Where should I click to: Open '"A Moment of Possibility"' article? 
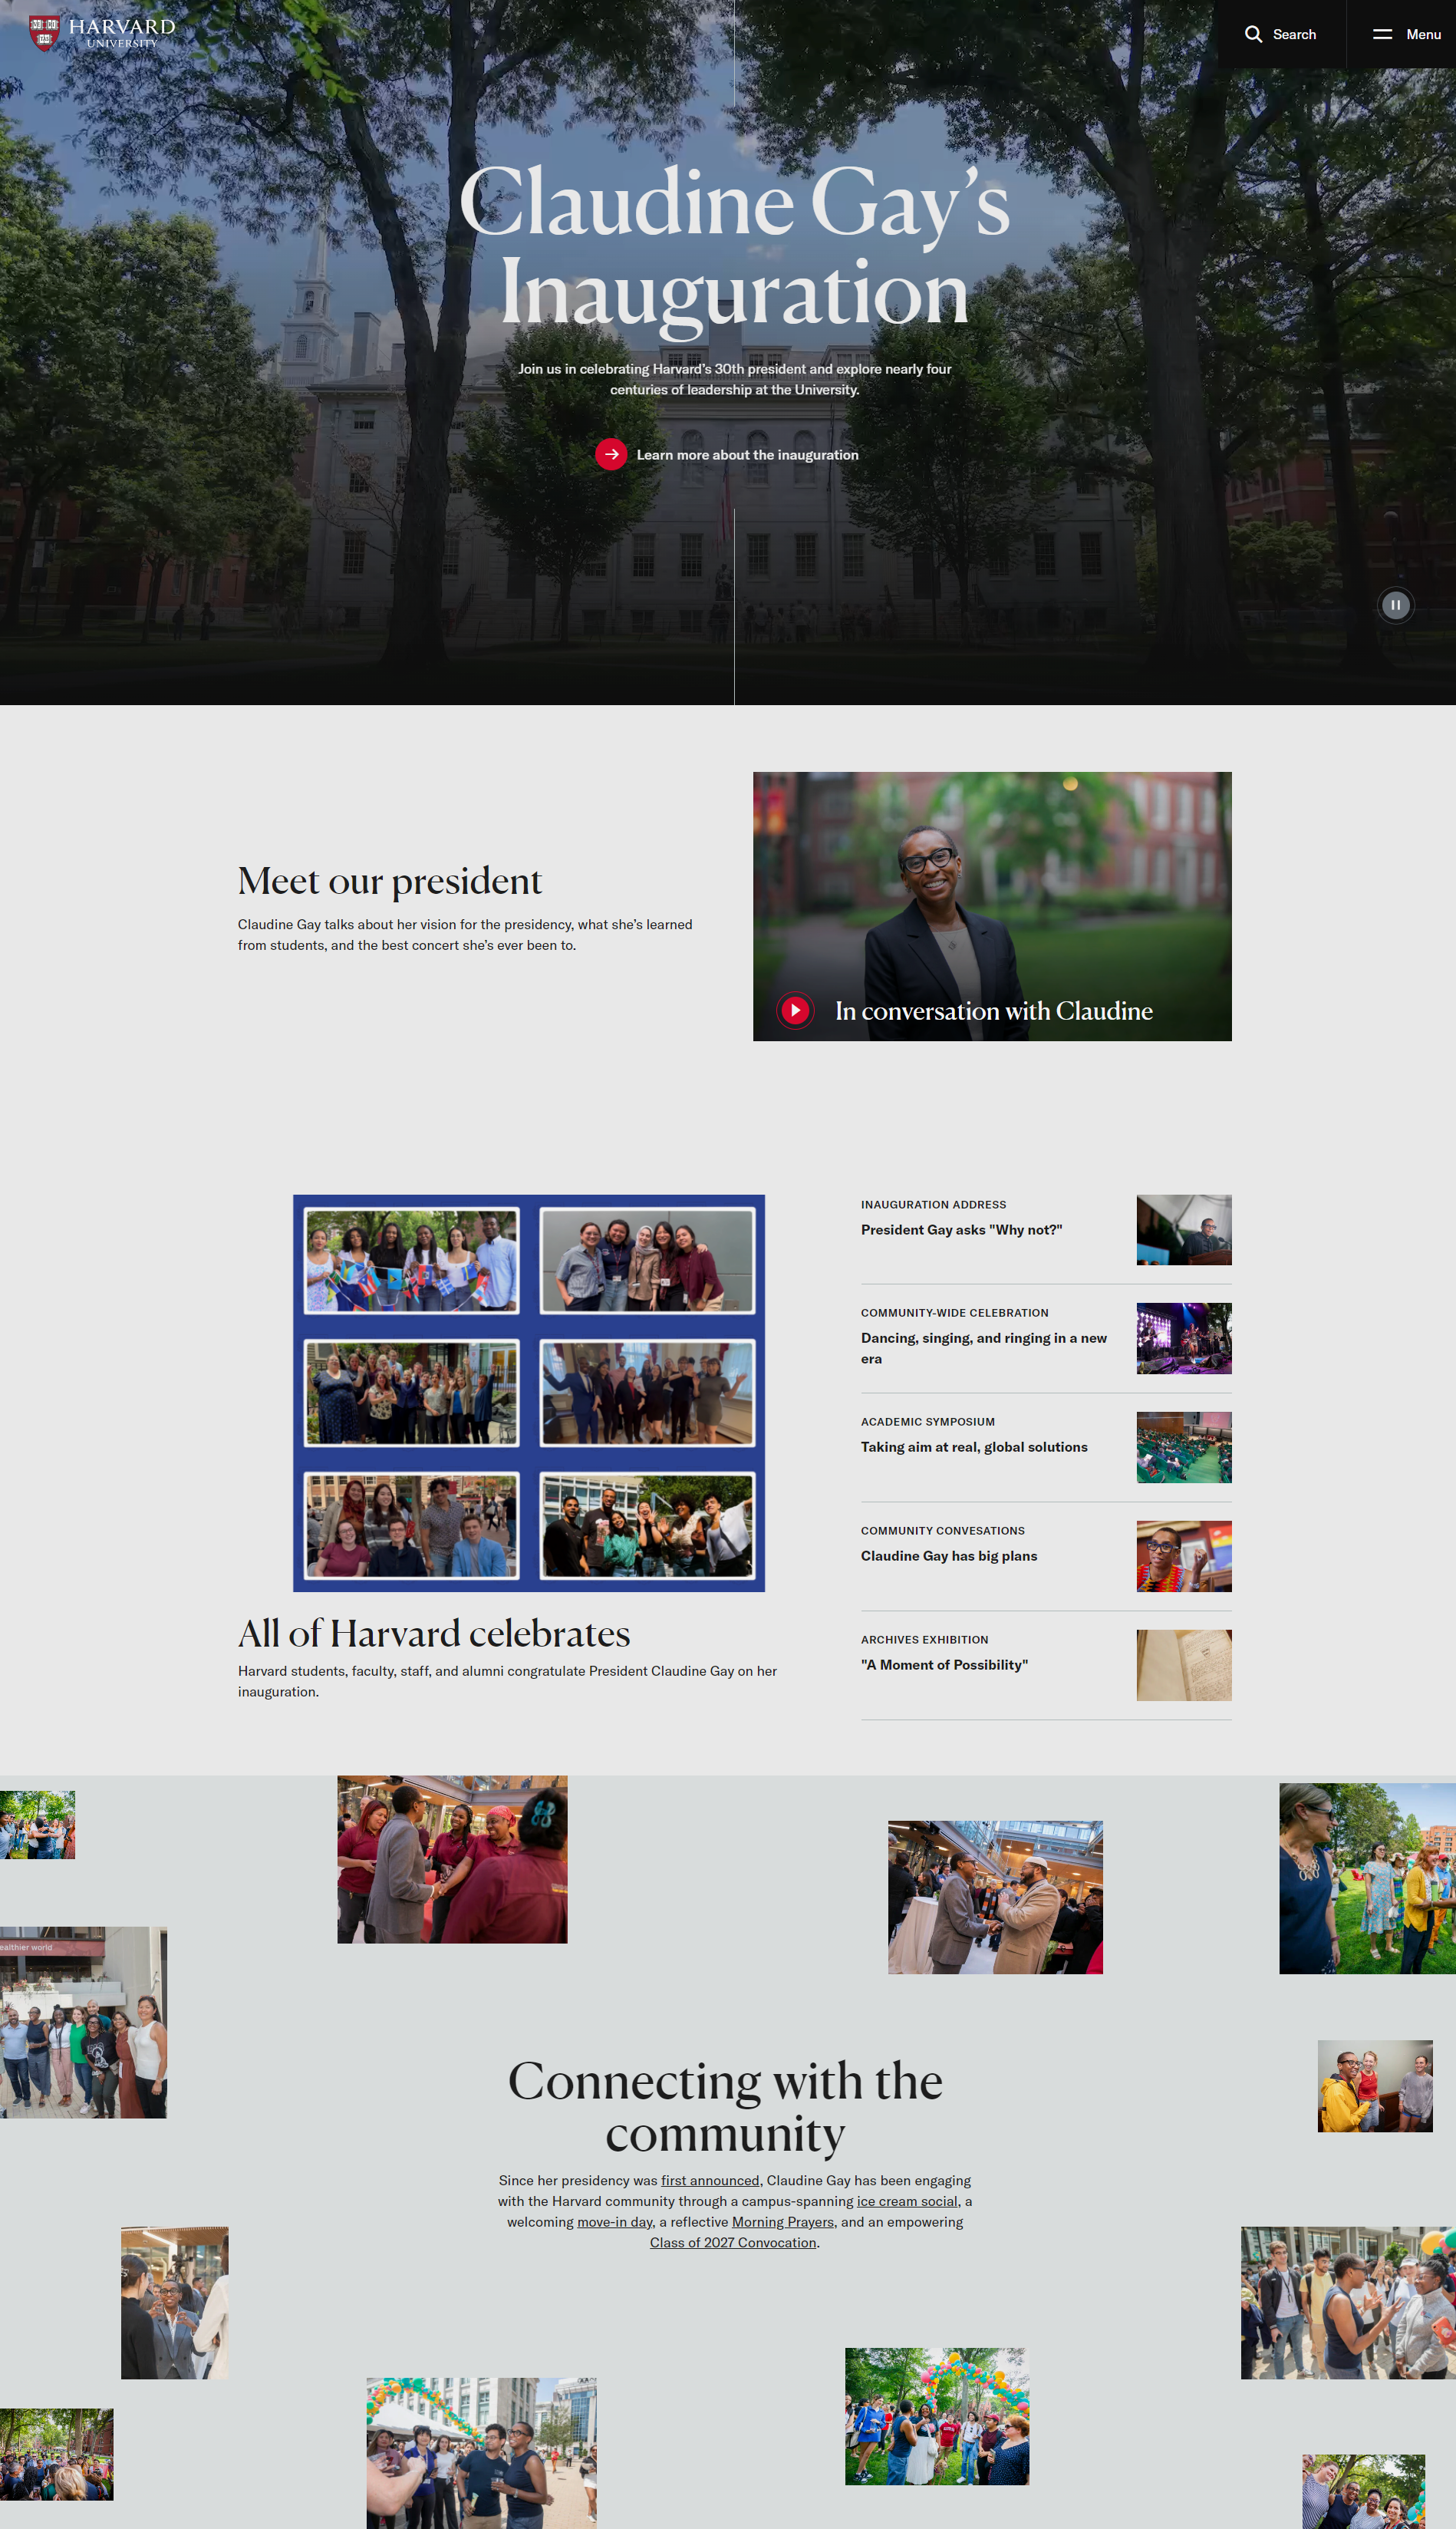(x=944, y=1665)
